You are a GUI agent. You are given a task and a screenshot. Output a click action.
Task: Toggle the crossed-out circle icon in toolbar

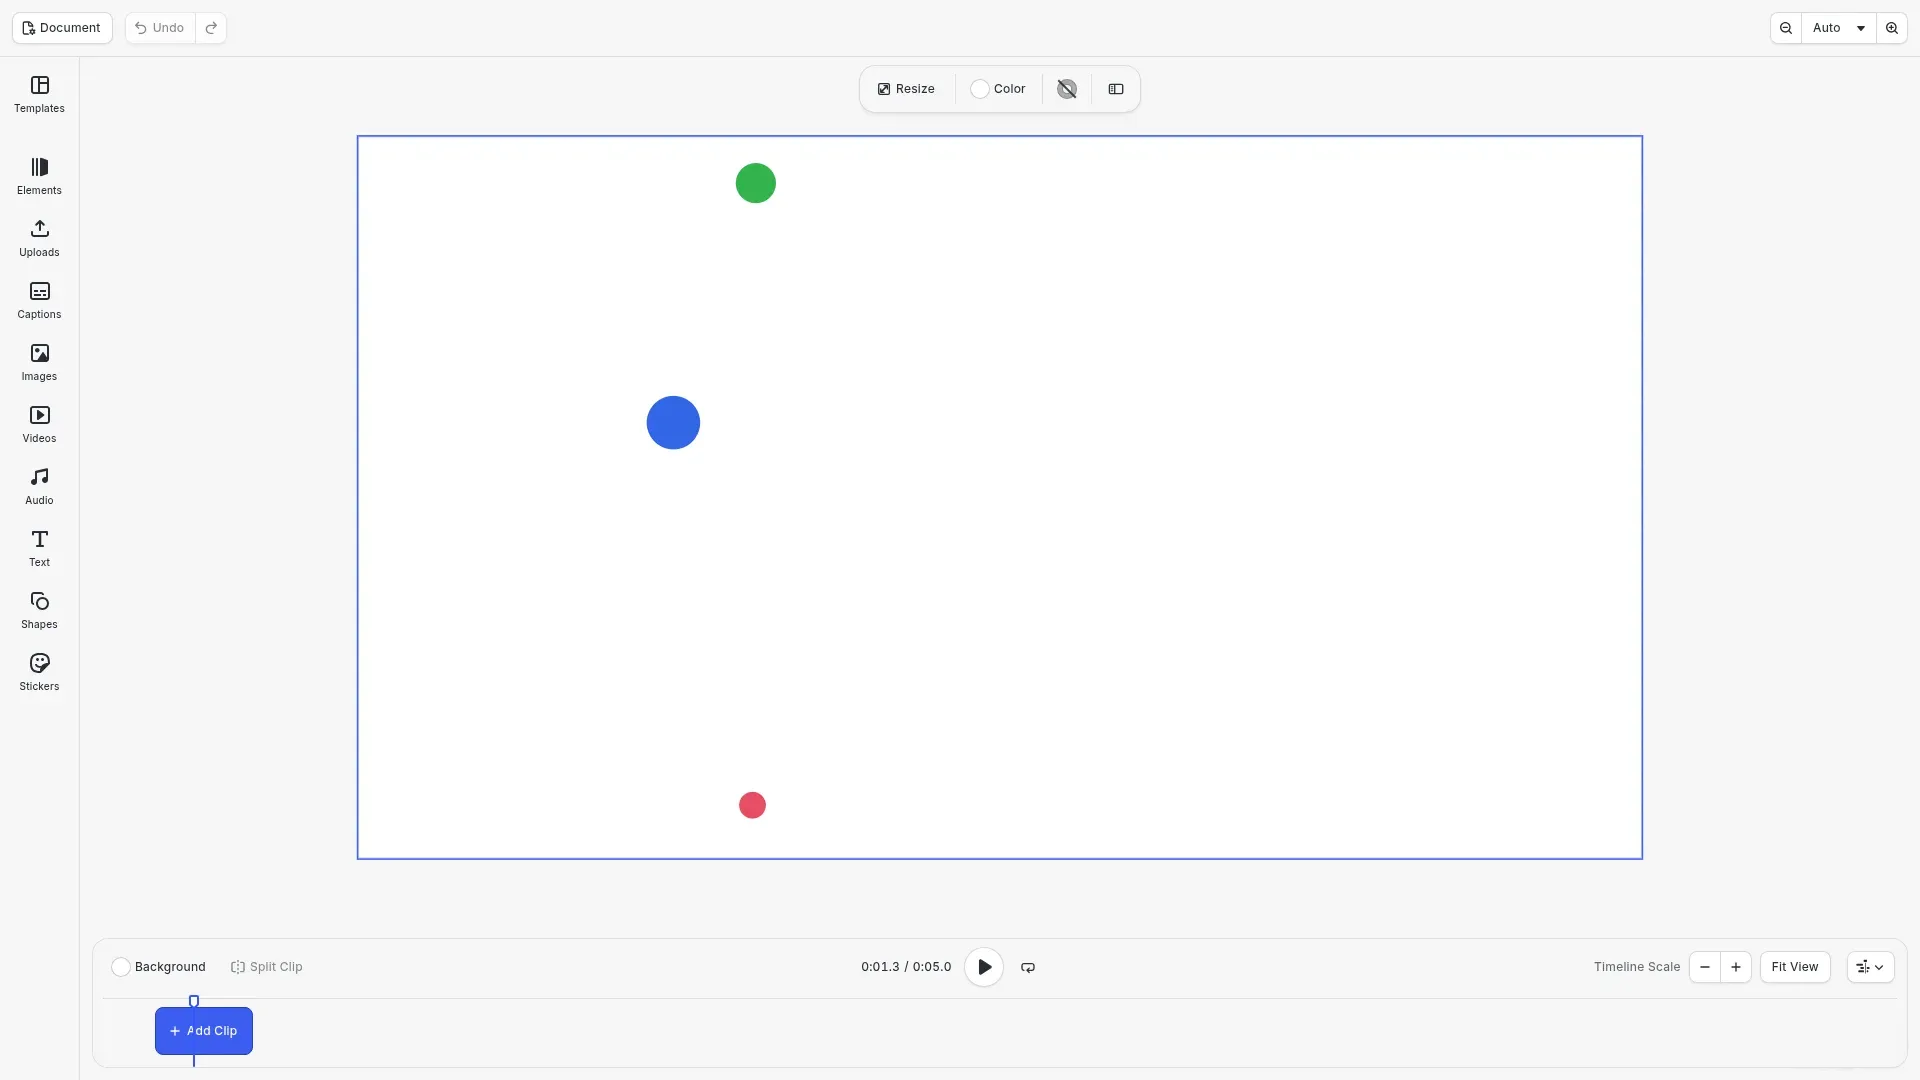(1067, 89)
